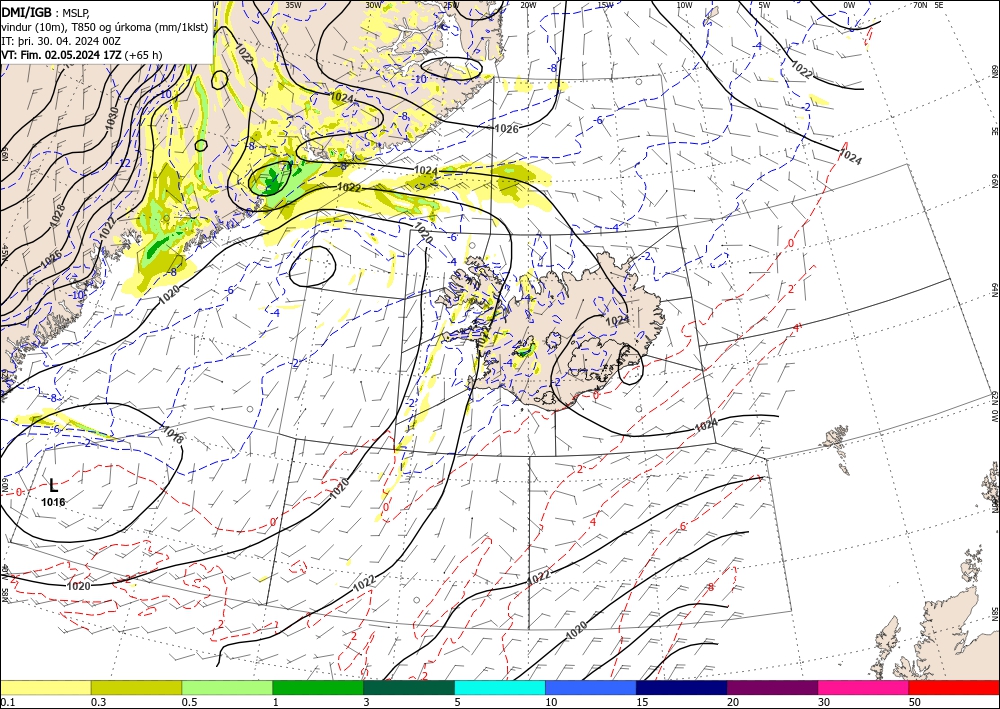Click the blue '-12' temperature label
The image size is (1000, 709).
pyautogui.click(x=124, y=163)
